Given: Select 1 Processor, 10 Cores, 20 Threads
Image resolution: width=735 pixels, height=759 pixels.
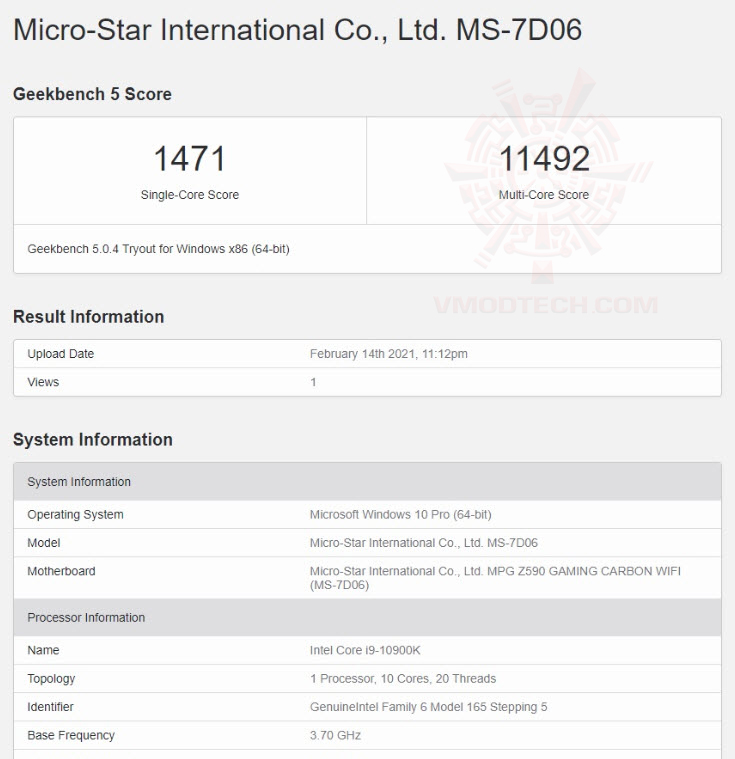Looking at the screenshot, I should [x=403, y=679].
